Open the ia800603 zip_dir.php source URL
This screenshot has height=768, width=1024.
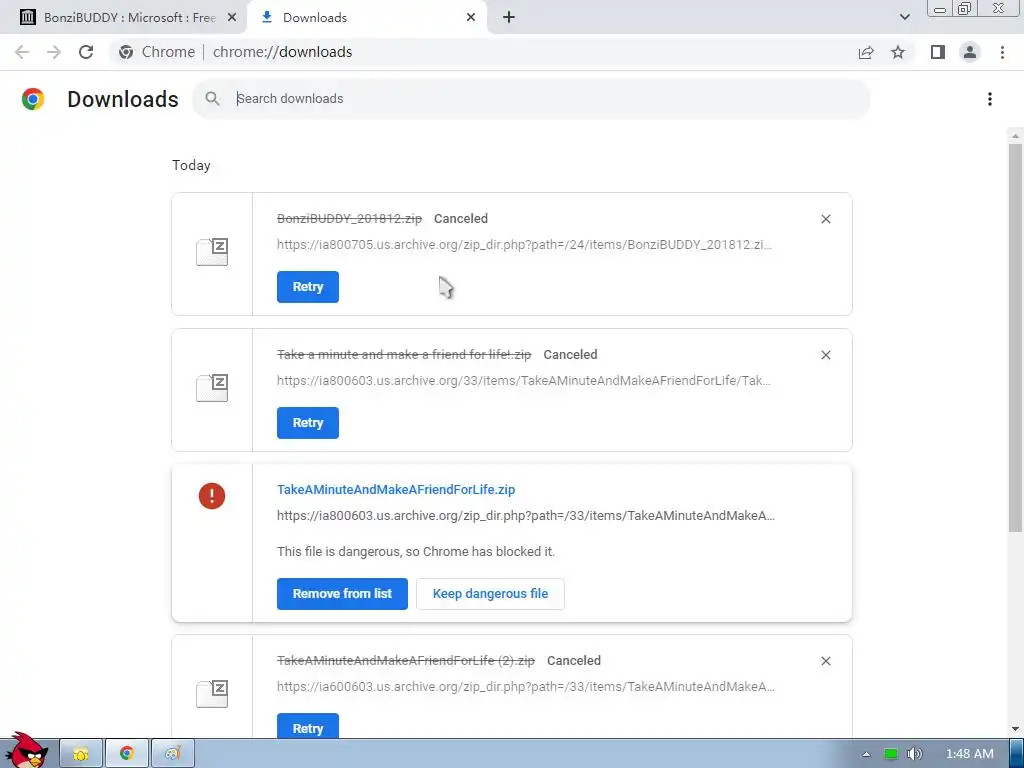tap(526, 516)
